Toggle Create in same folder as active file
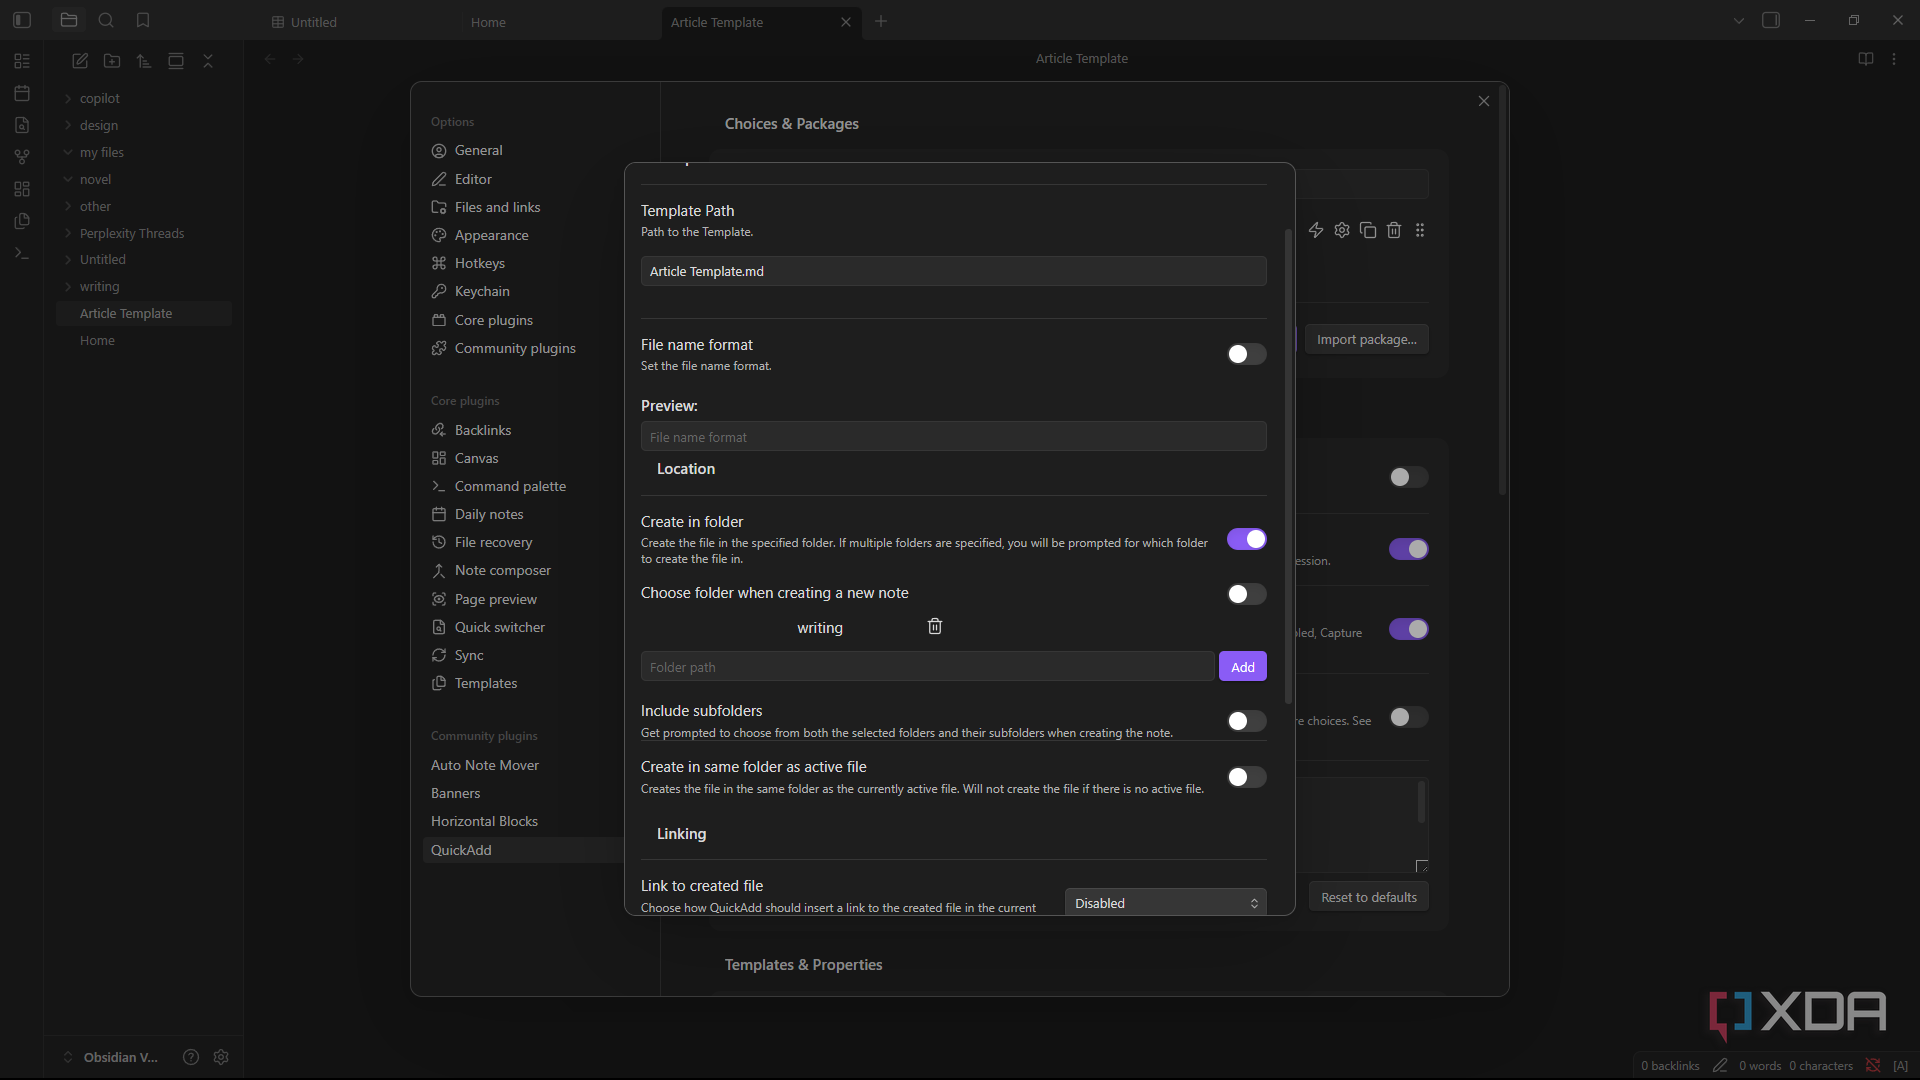This screenshot has width=1920, height=1080. (1247, 777)
